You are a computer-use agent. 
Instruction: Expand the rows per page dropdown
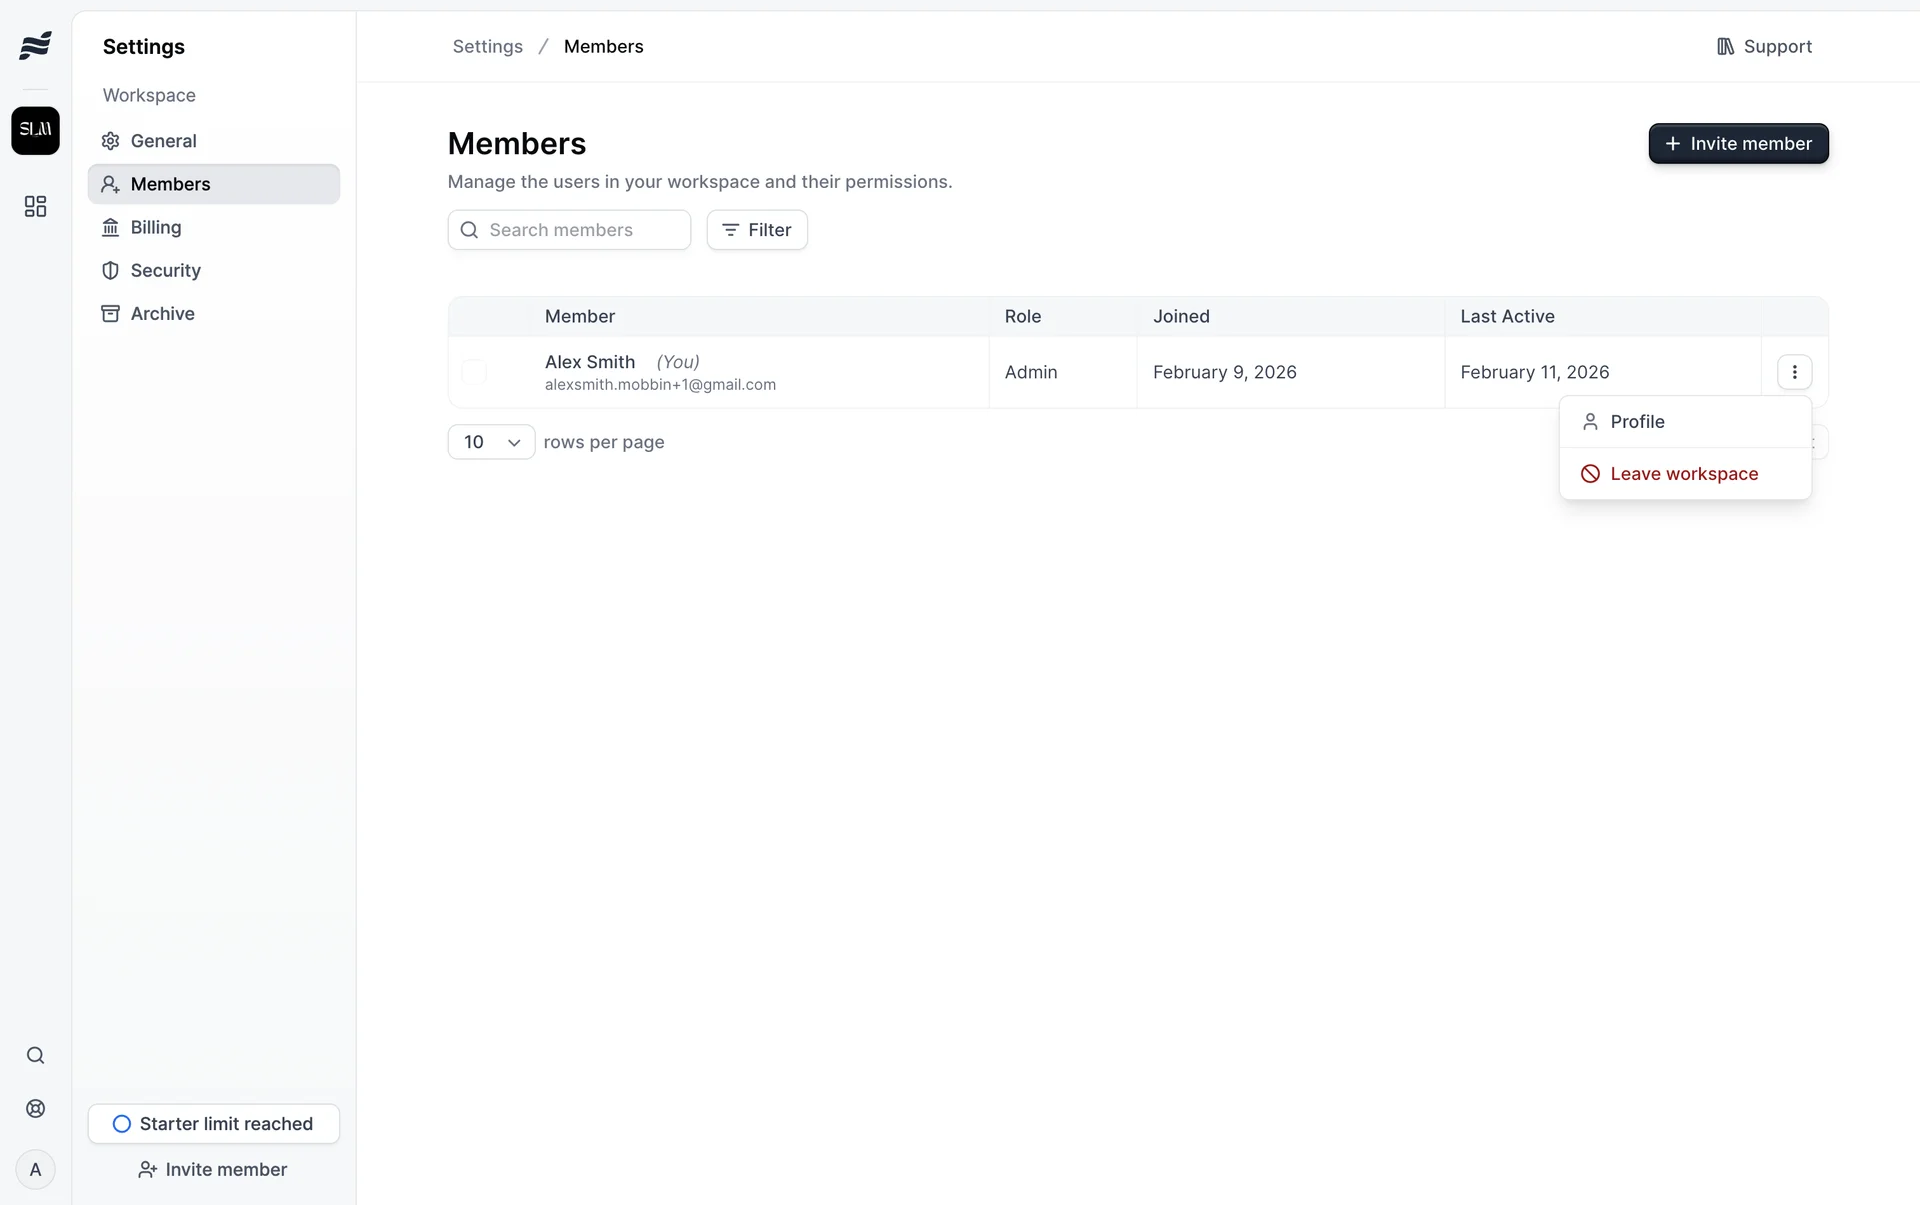[x=491, y=442]
